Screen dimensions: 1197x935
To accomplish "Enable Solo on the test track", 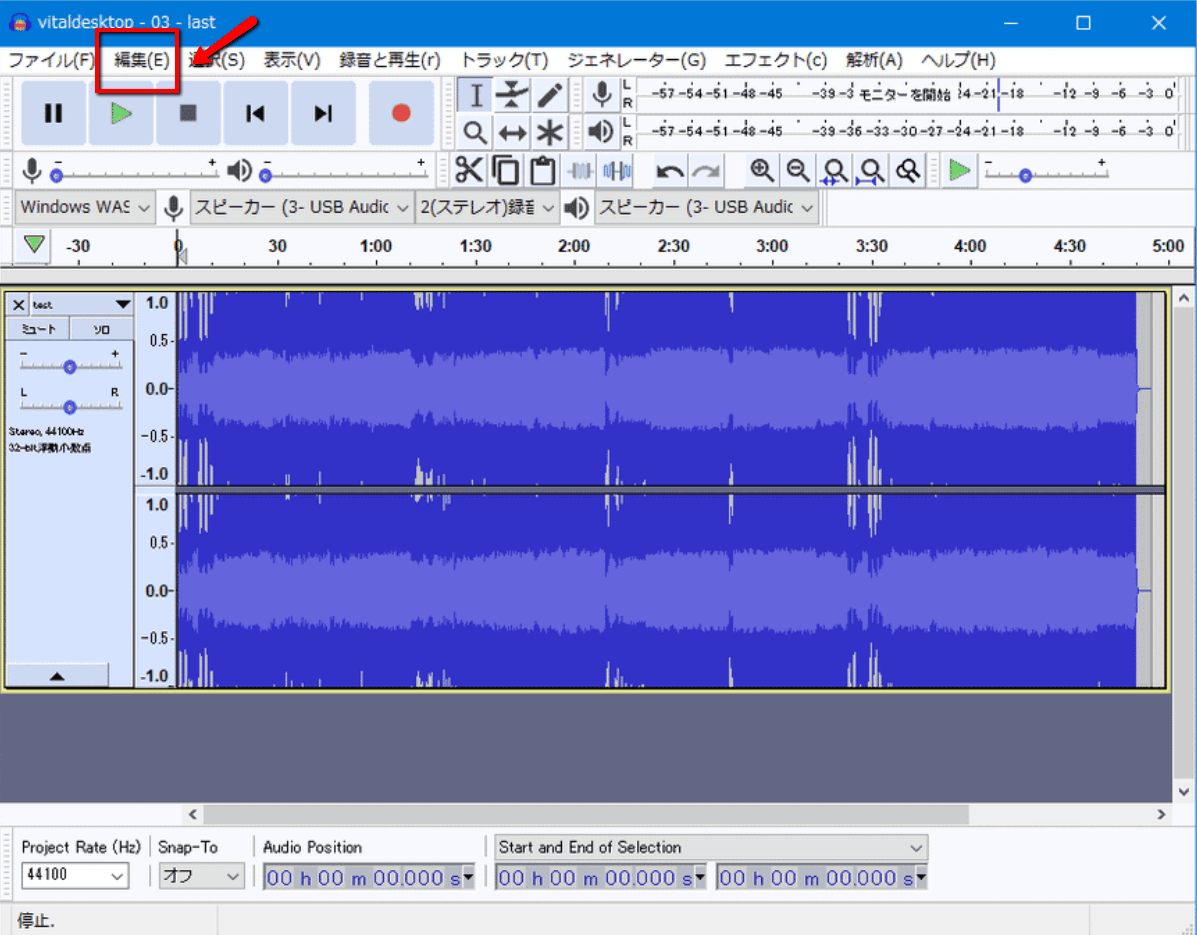I will (x=101, y=327).
